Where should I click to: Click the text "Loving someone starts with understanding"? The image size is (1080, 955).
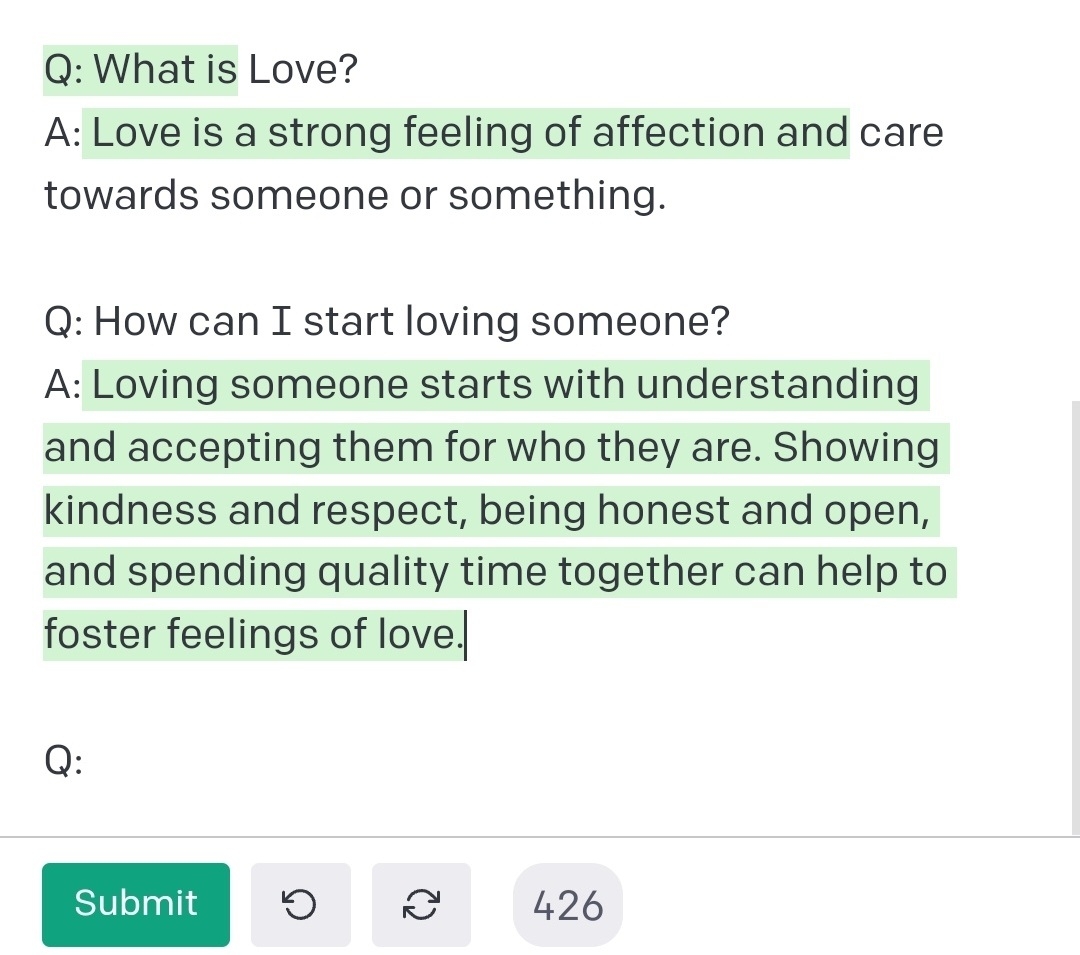click(x=506, y=385)
